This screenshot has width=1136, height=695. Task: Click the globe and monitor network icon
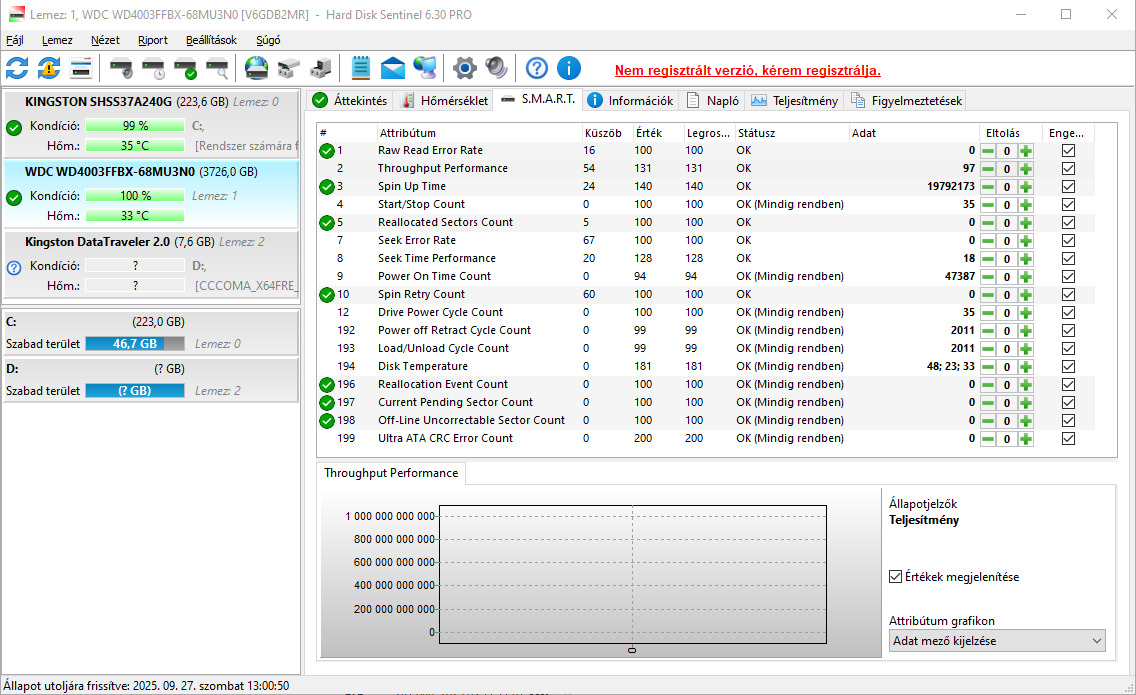coord(425,69)
